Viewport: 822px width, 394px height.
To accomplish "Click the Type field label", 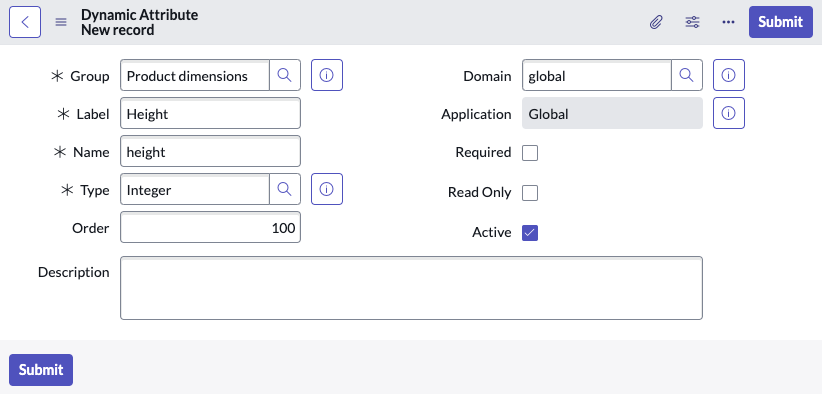I will 95,190.
